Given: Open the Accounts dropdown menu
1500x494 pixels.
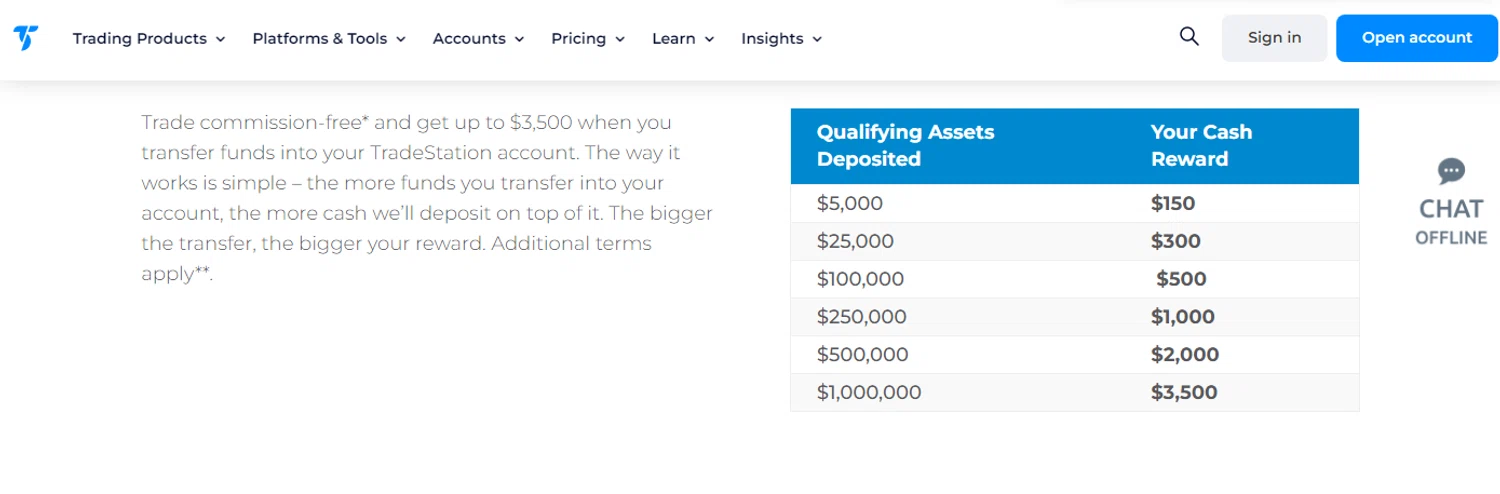Looking at the screenshot, I should pos(478,39).
